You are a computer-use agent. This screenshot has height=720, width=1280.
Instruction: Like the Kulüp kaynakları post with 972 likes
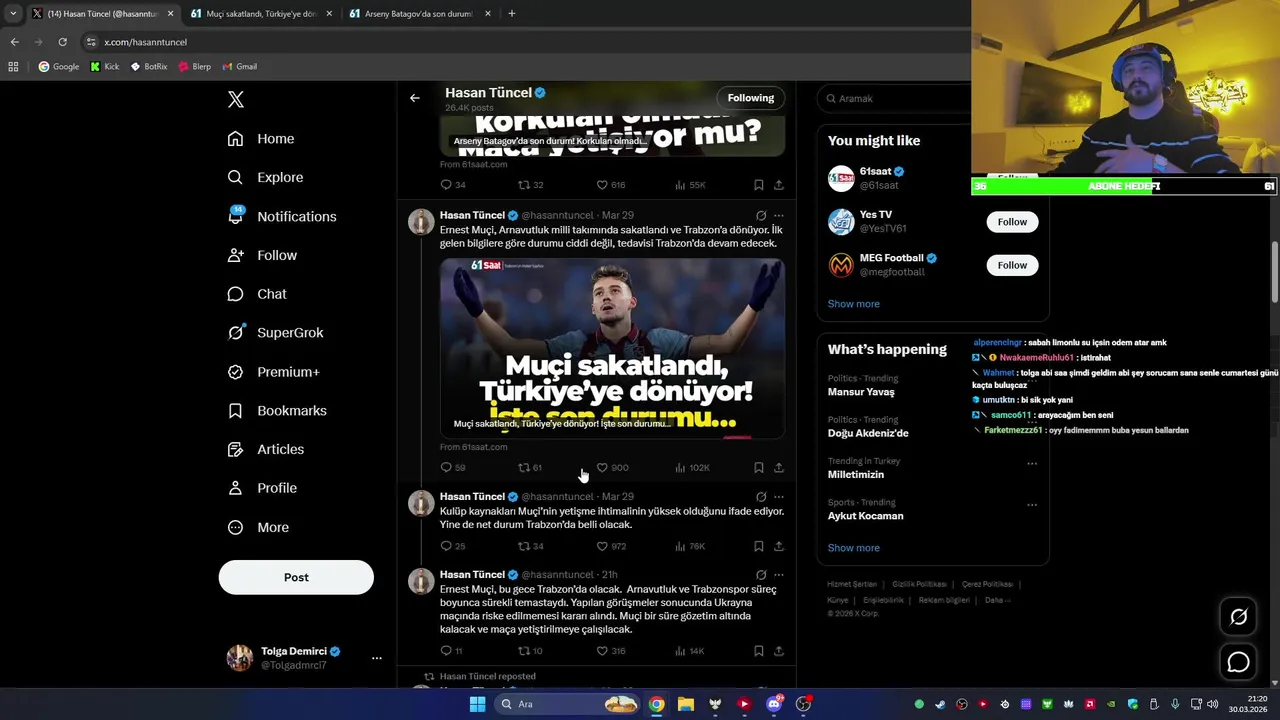[x=611, y=546]
